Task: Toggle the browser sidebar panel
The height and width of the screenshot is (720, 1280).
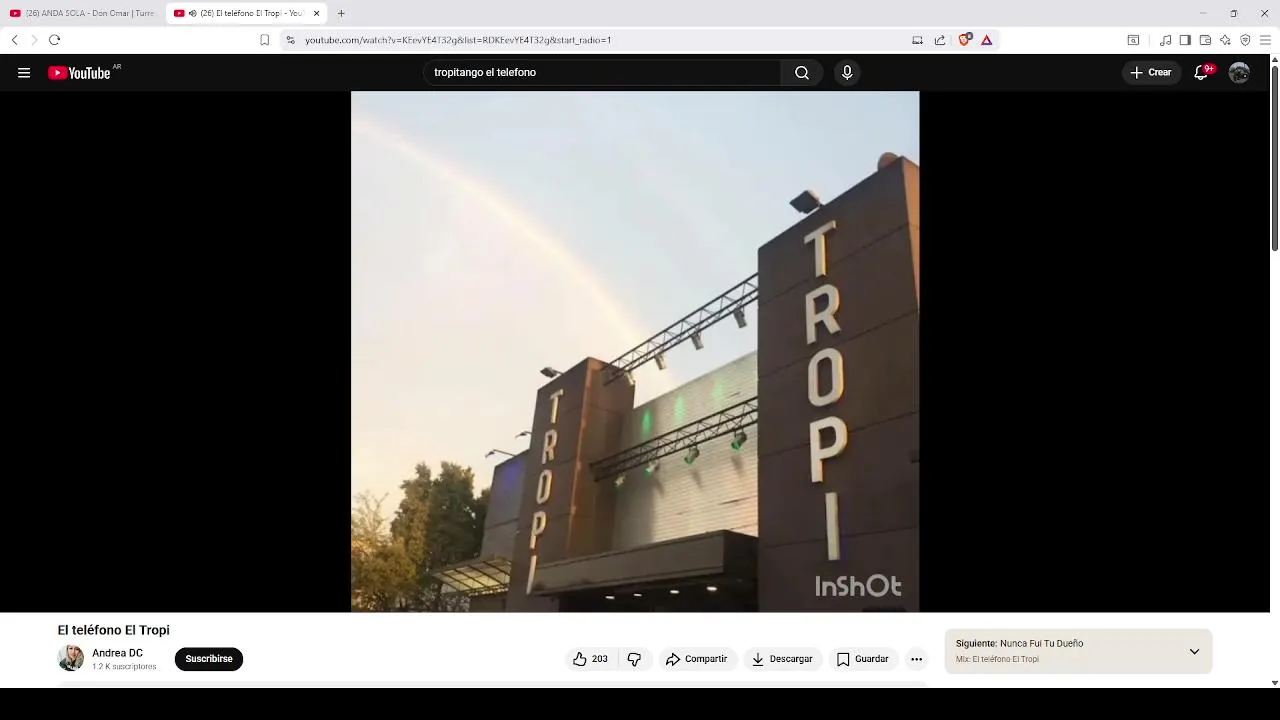Action: point(1185,40)
